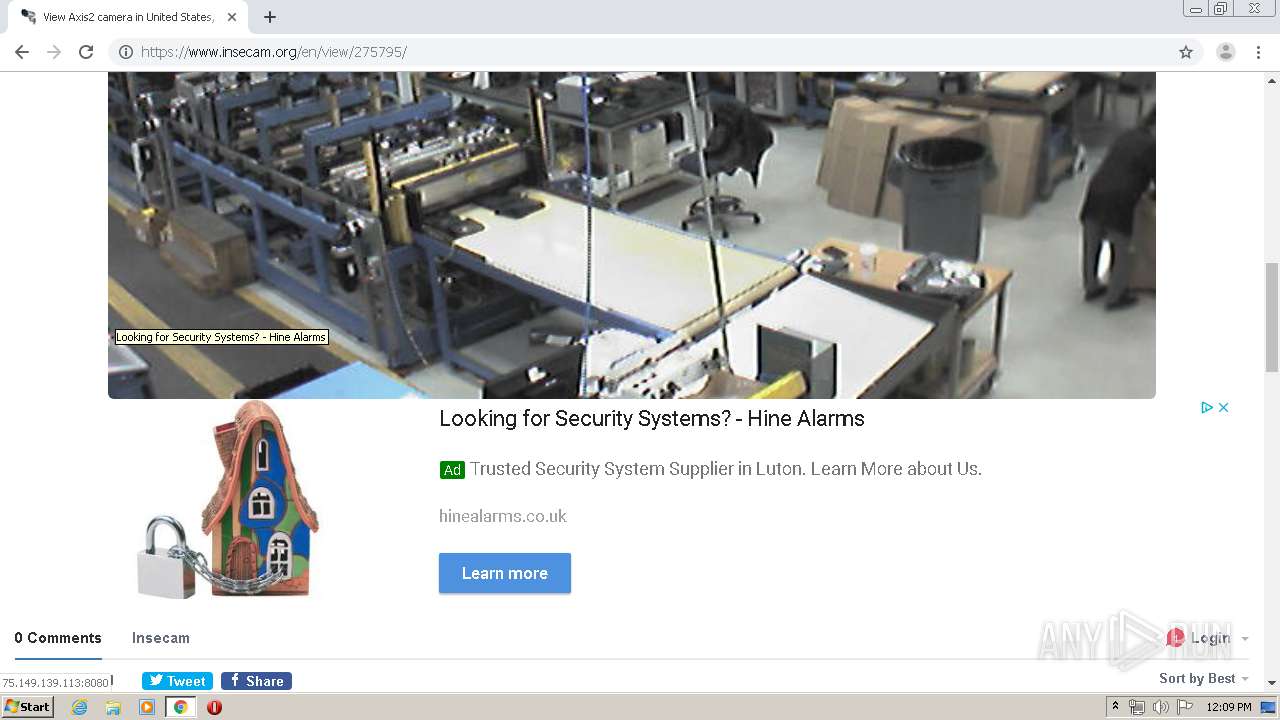Click the scrollbar up arrow
Screen dimensions: 1280x720
click(1272, 79)
